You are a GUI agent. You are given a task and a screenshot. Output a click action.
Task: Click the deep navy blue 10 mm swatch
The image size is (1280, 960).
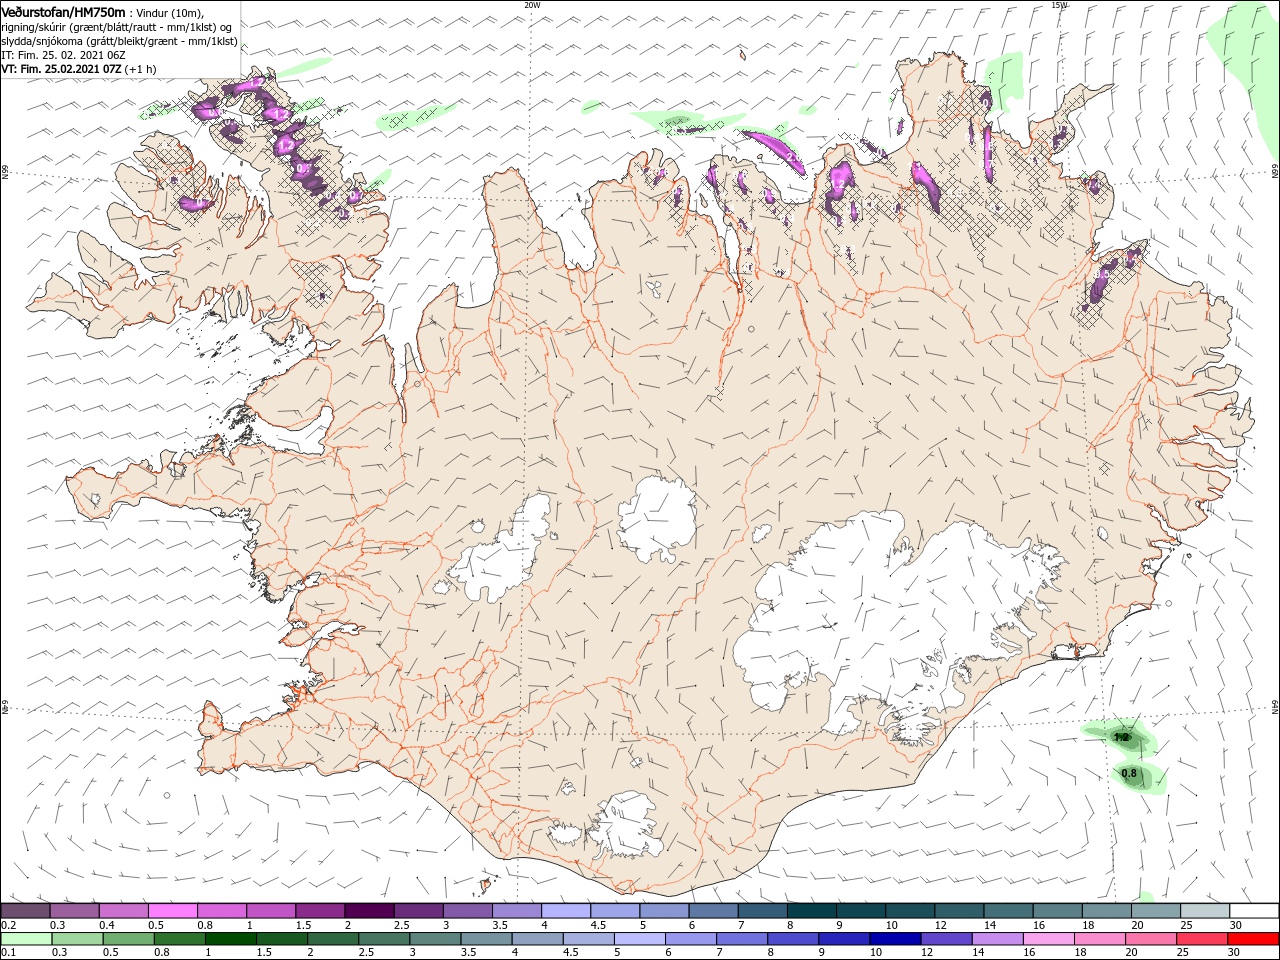pos(895,939)
